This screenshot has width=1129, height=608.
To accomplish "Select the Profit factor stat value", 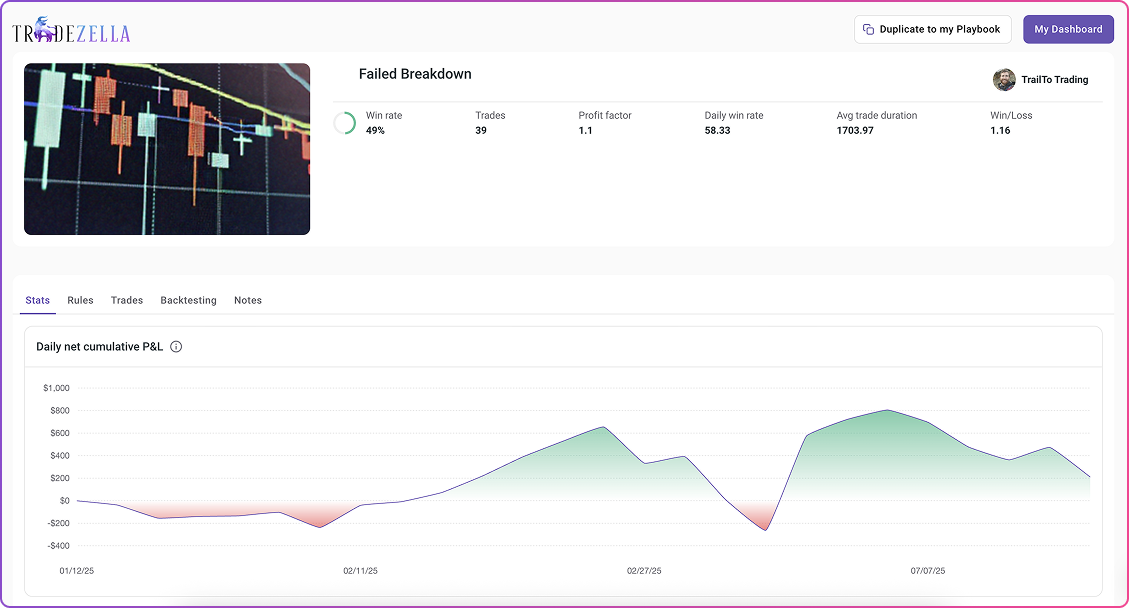I will (585, 131).
